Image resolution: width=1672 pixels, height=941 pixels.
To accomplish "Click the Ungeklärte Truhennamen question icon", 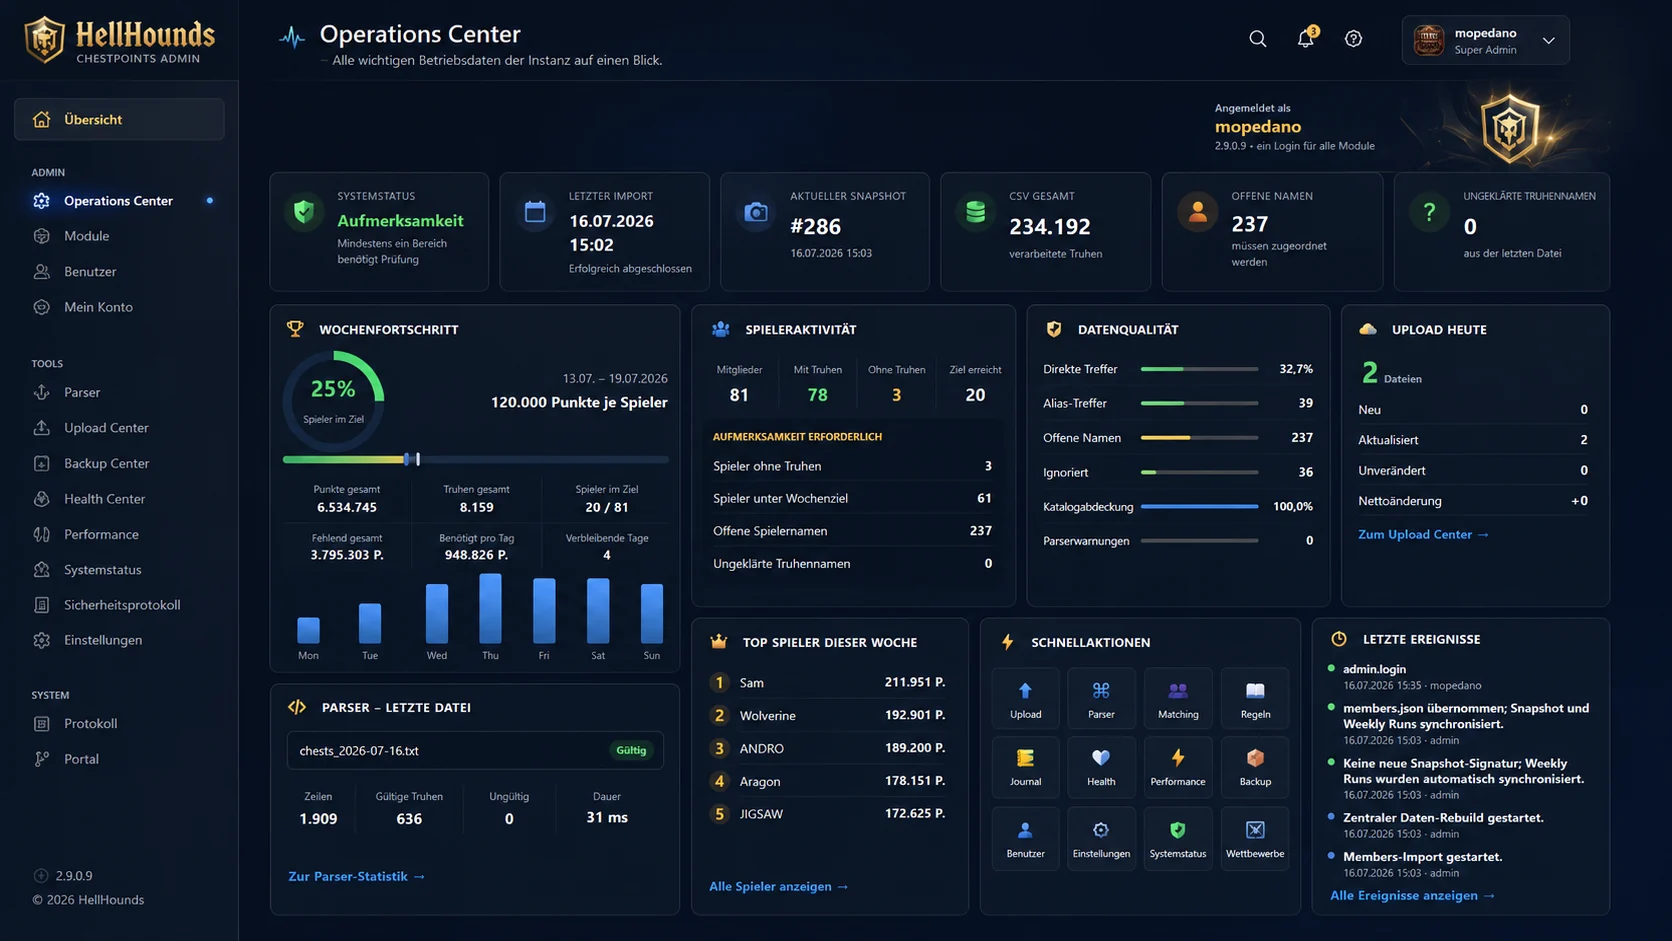I will (1429, 212).
